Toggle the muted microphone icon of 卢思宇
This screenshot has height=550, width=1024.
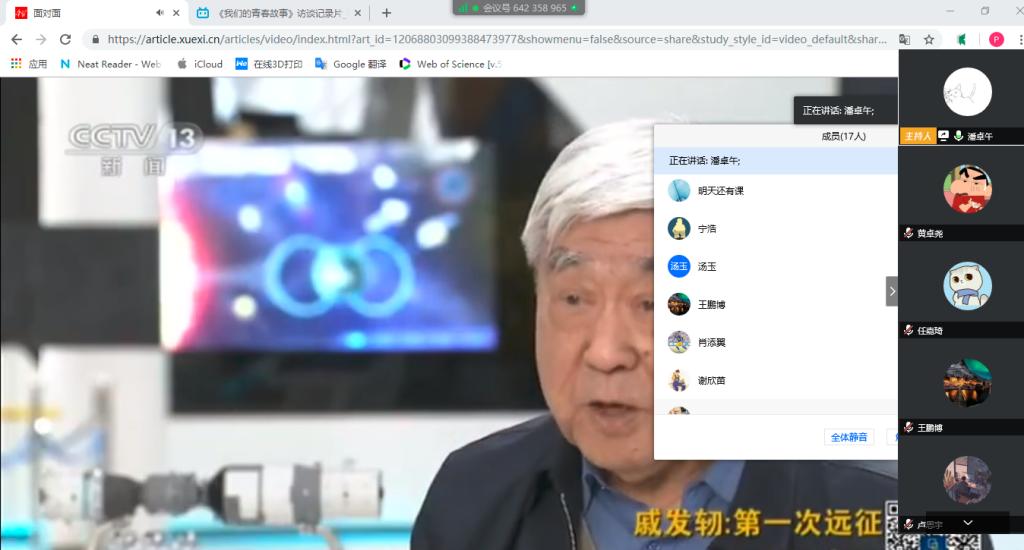coord(908,524)
